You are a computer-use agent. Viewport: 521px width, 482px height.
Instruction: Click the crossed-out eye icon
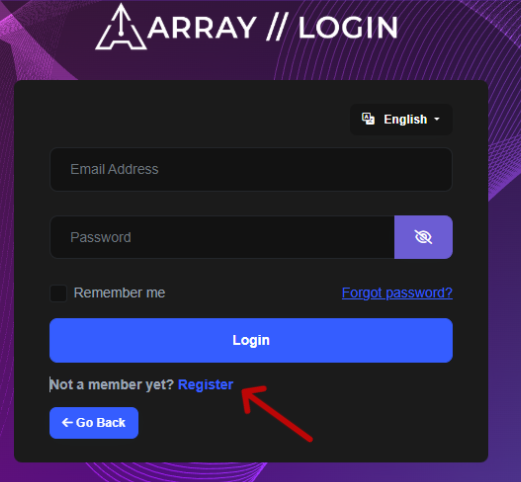coord(423,237)
